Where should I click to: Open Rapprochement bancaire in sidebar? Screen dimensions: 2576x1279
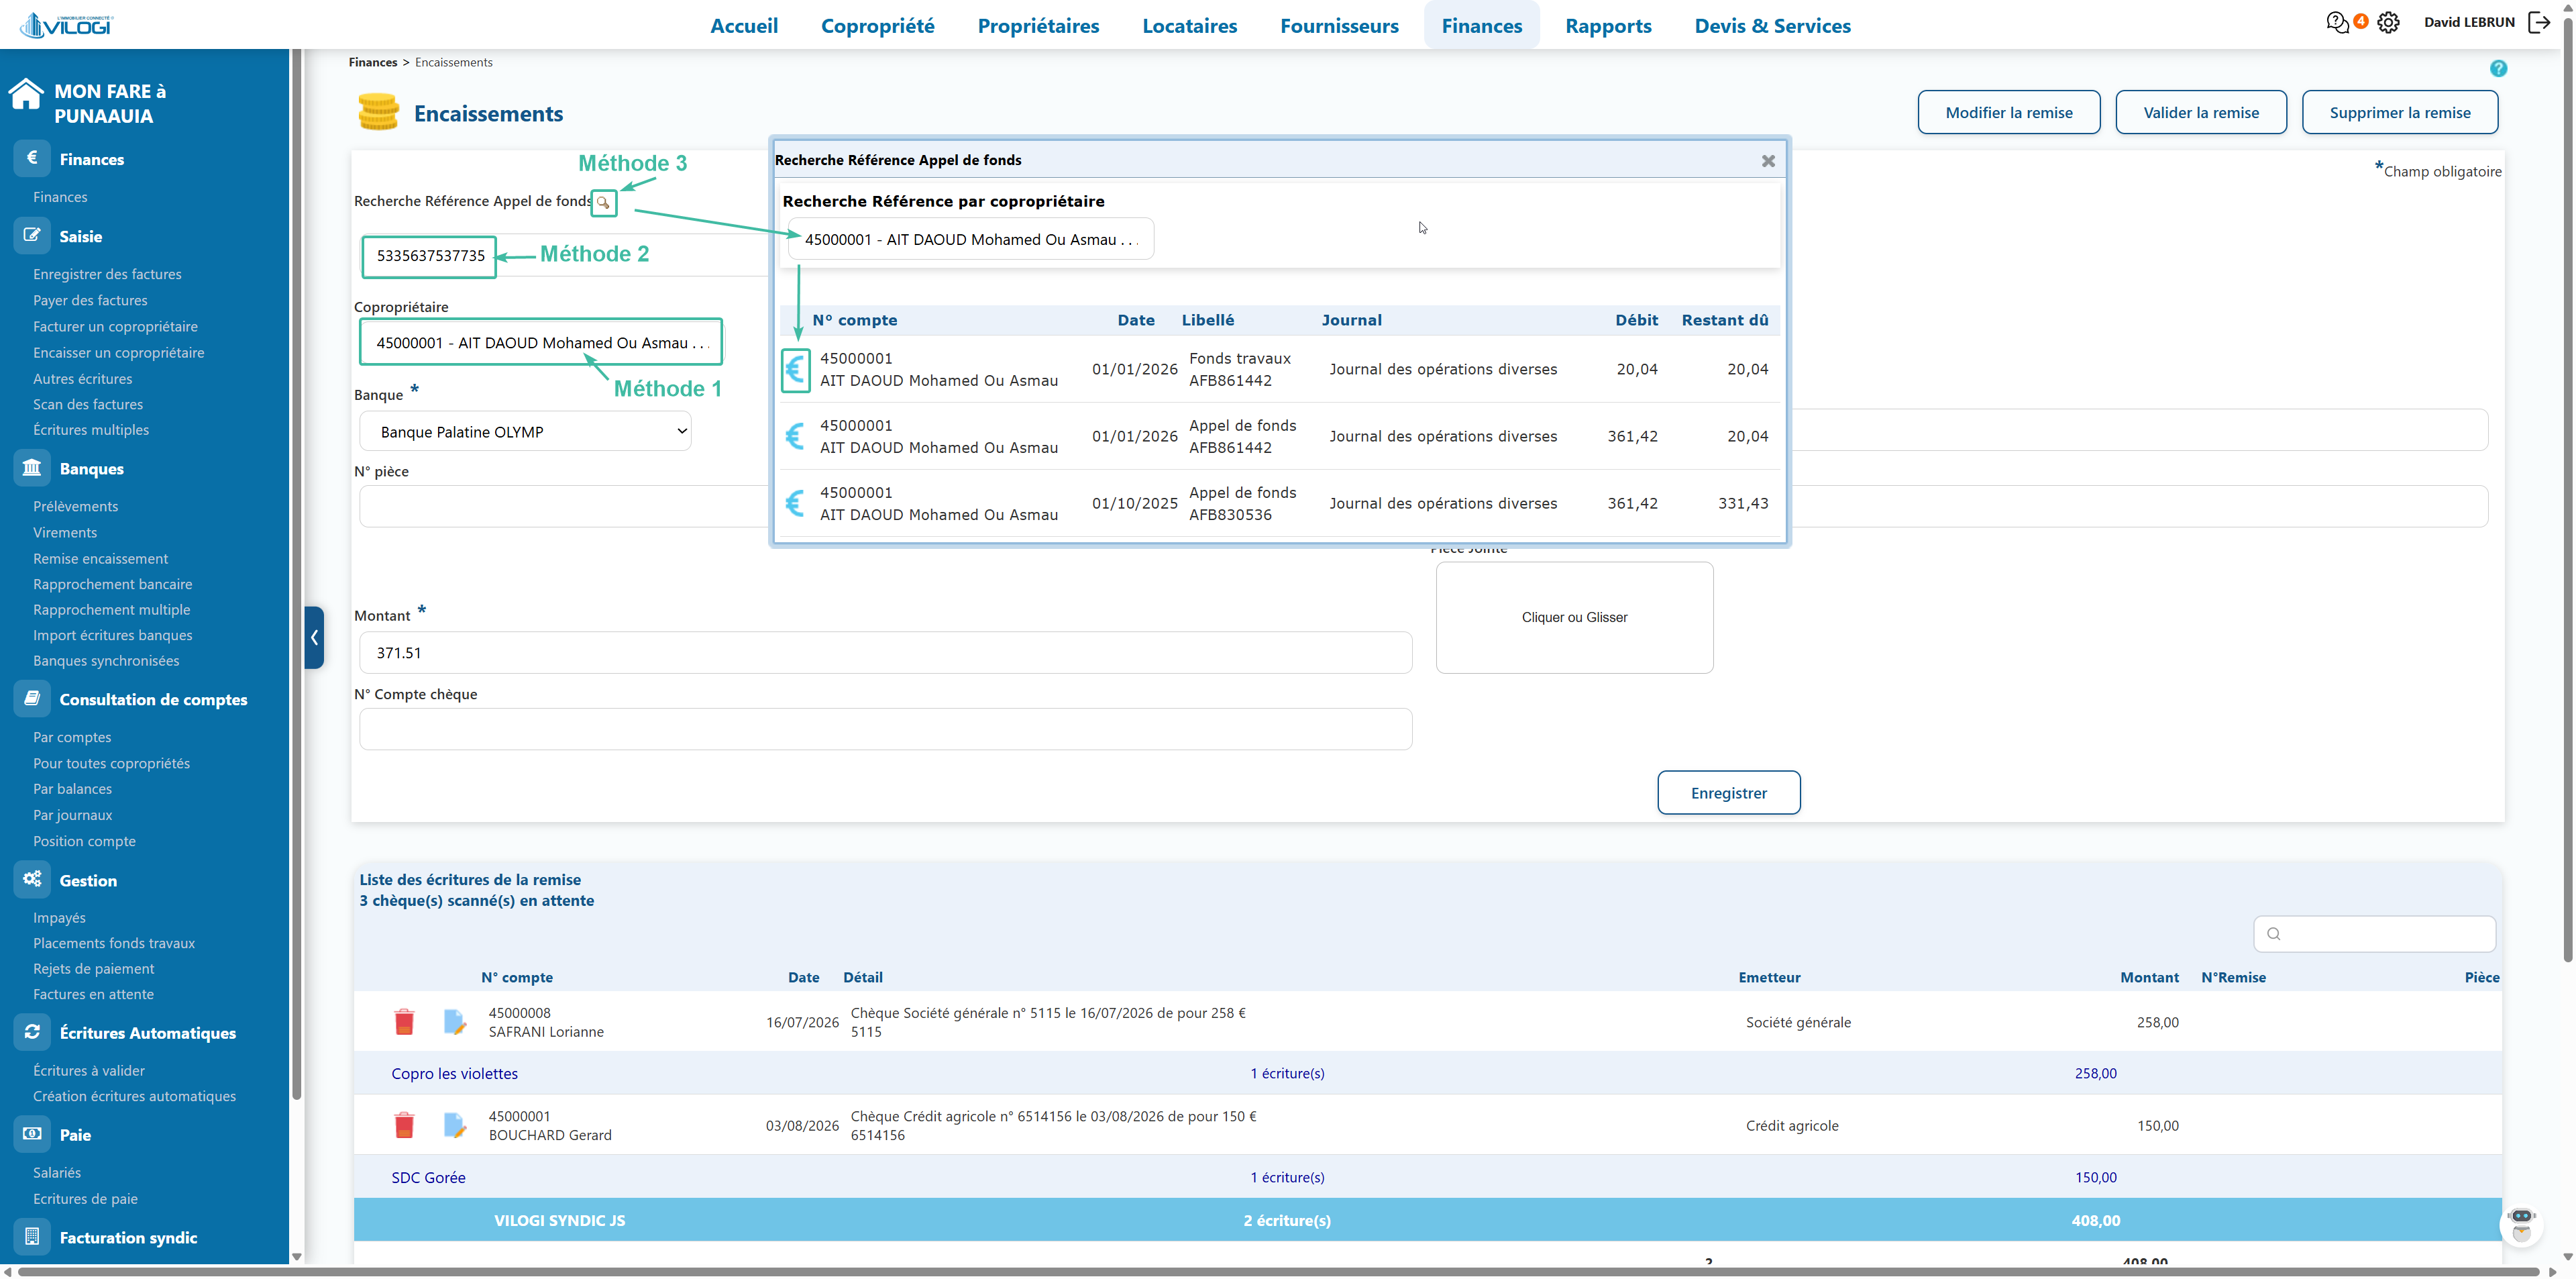tap(112, 584)
